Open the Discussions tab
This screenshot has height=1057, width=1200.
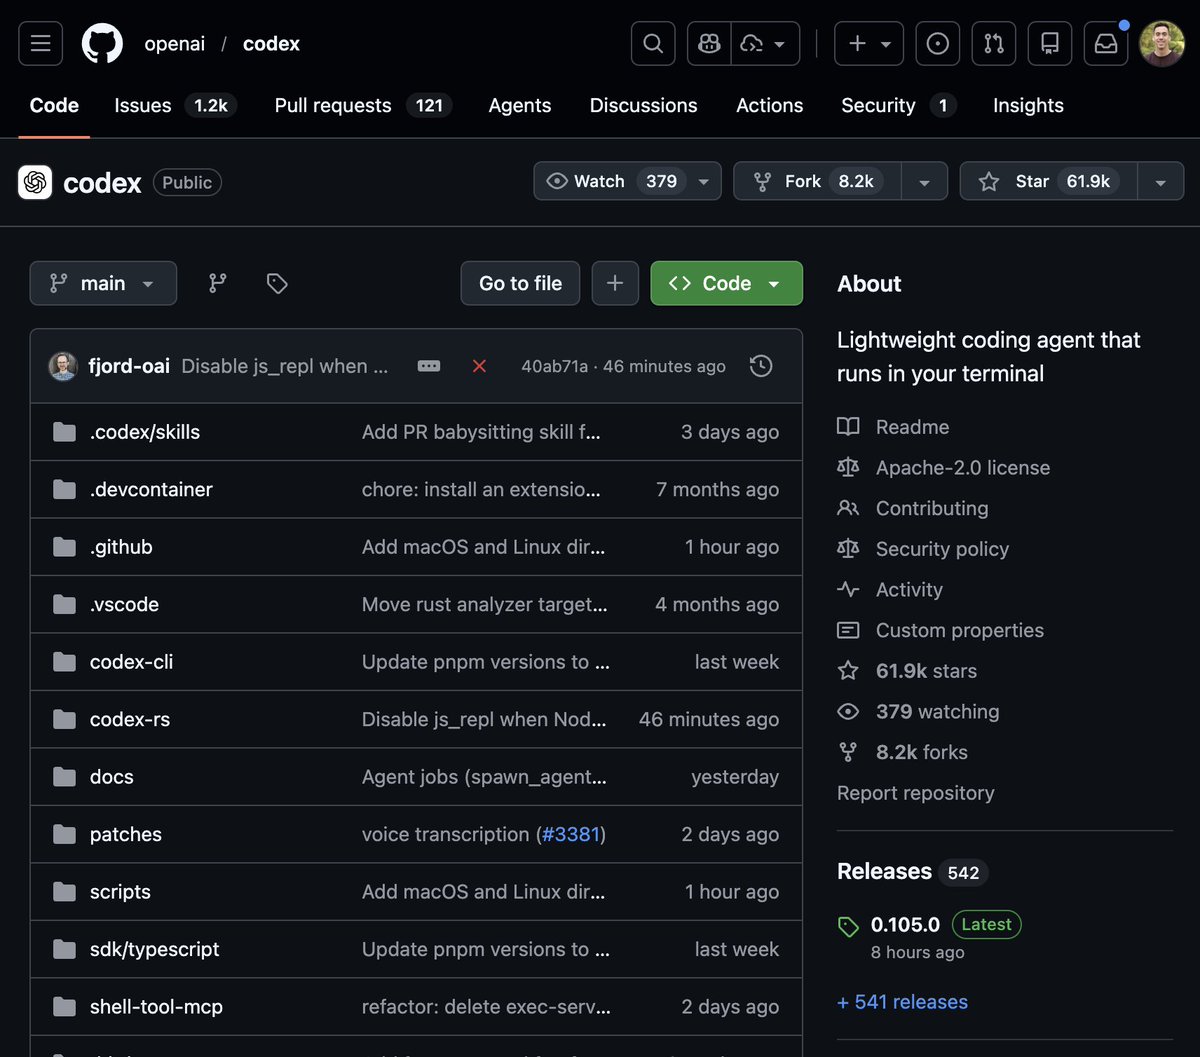pyautogui.click(x=643, y=105)
